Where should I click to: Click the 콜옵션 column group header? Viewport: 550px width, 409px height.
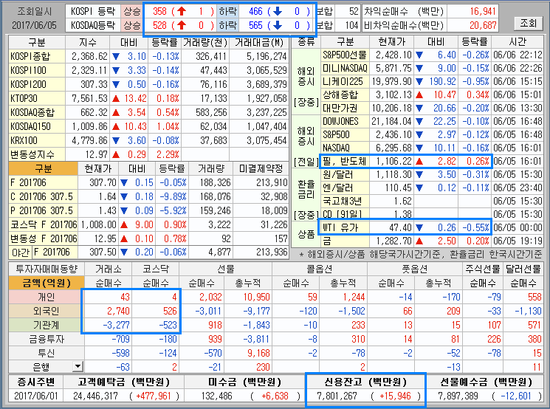point(319,269)
